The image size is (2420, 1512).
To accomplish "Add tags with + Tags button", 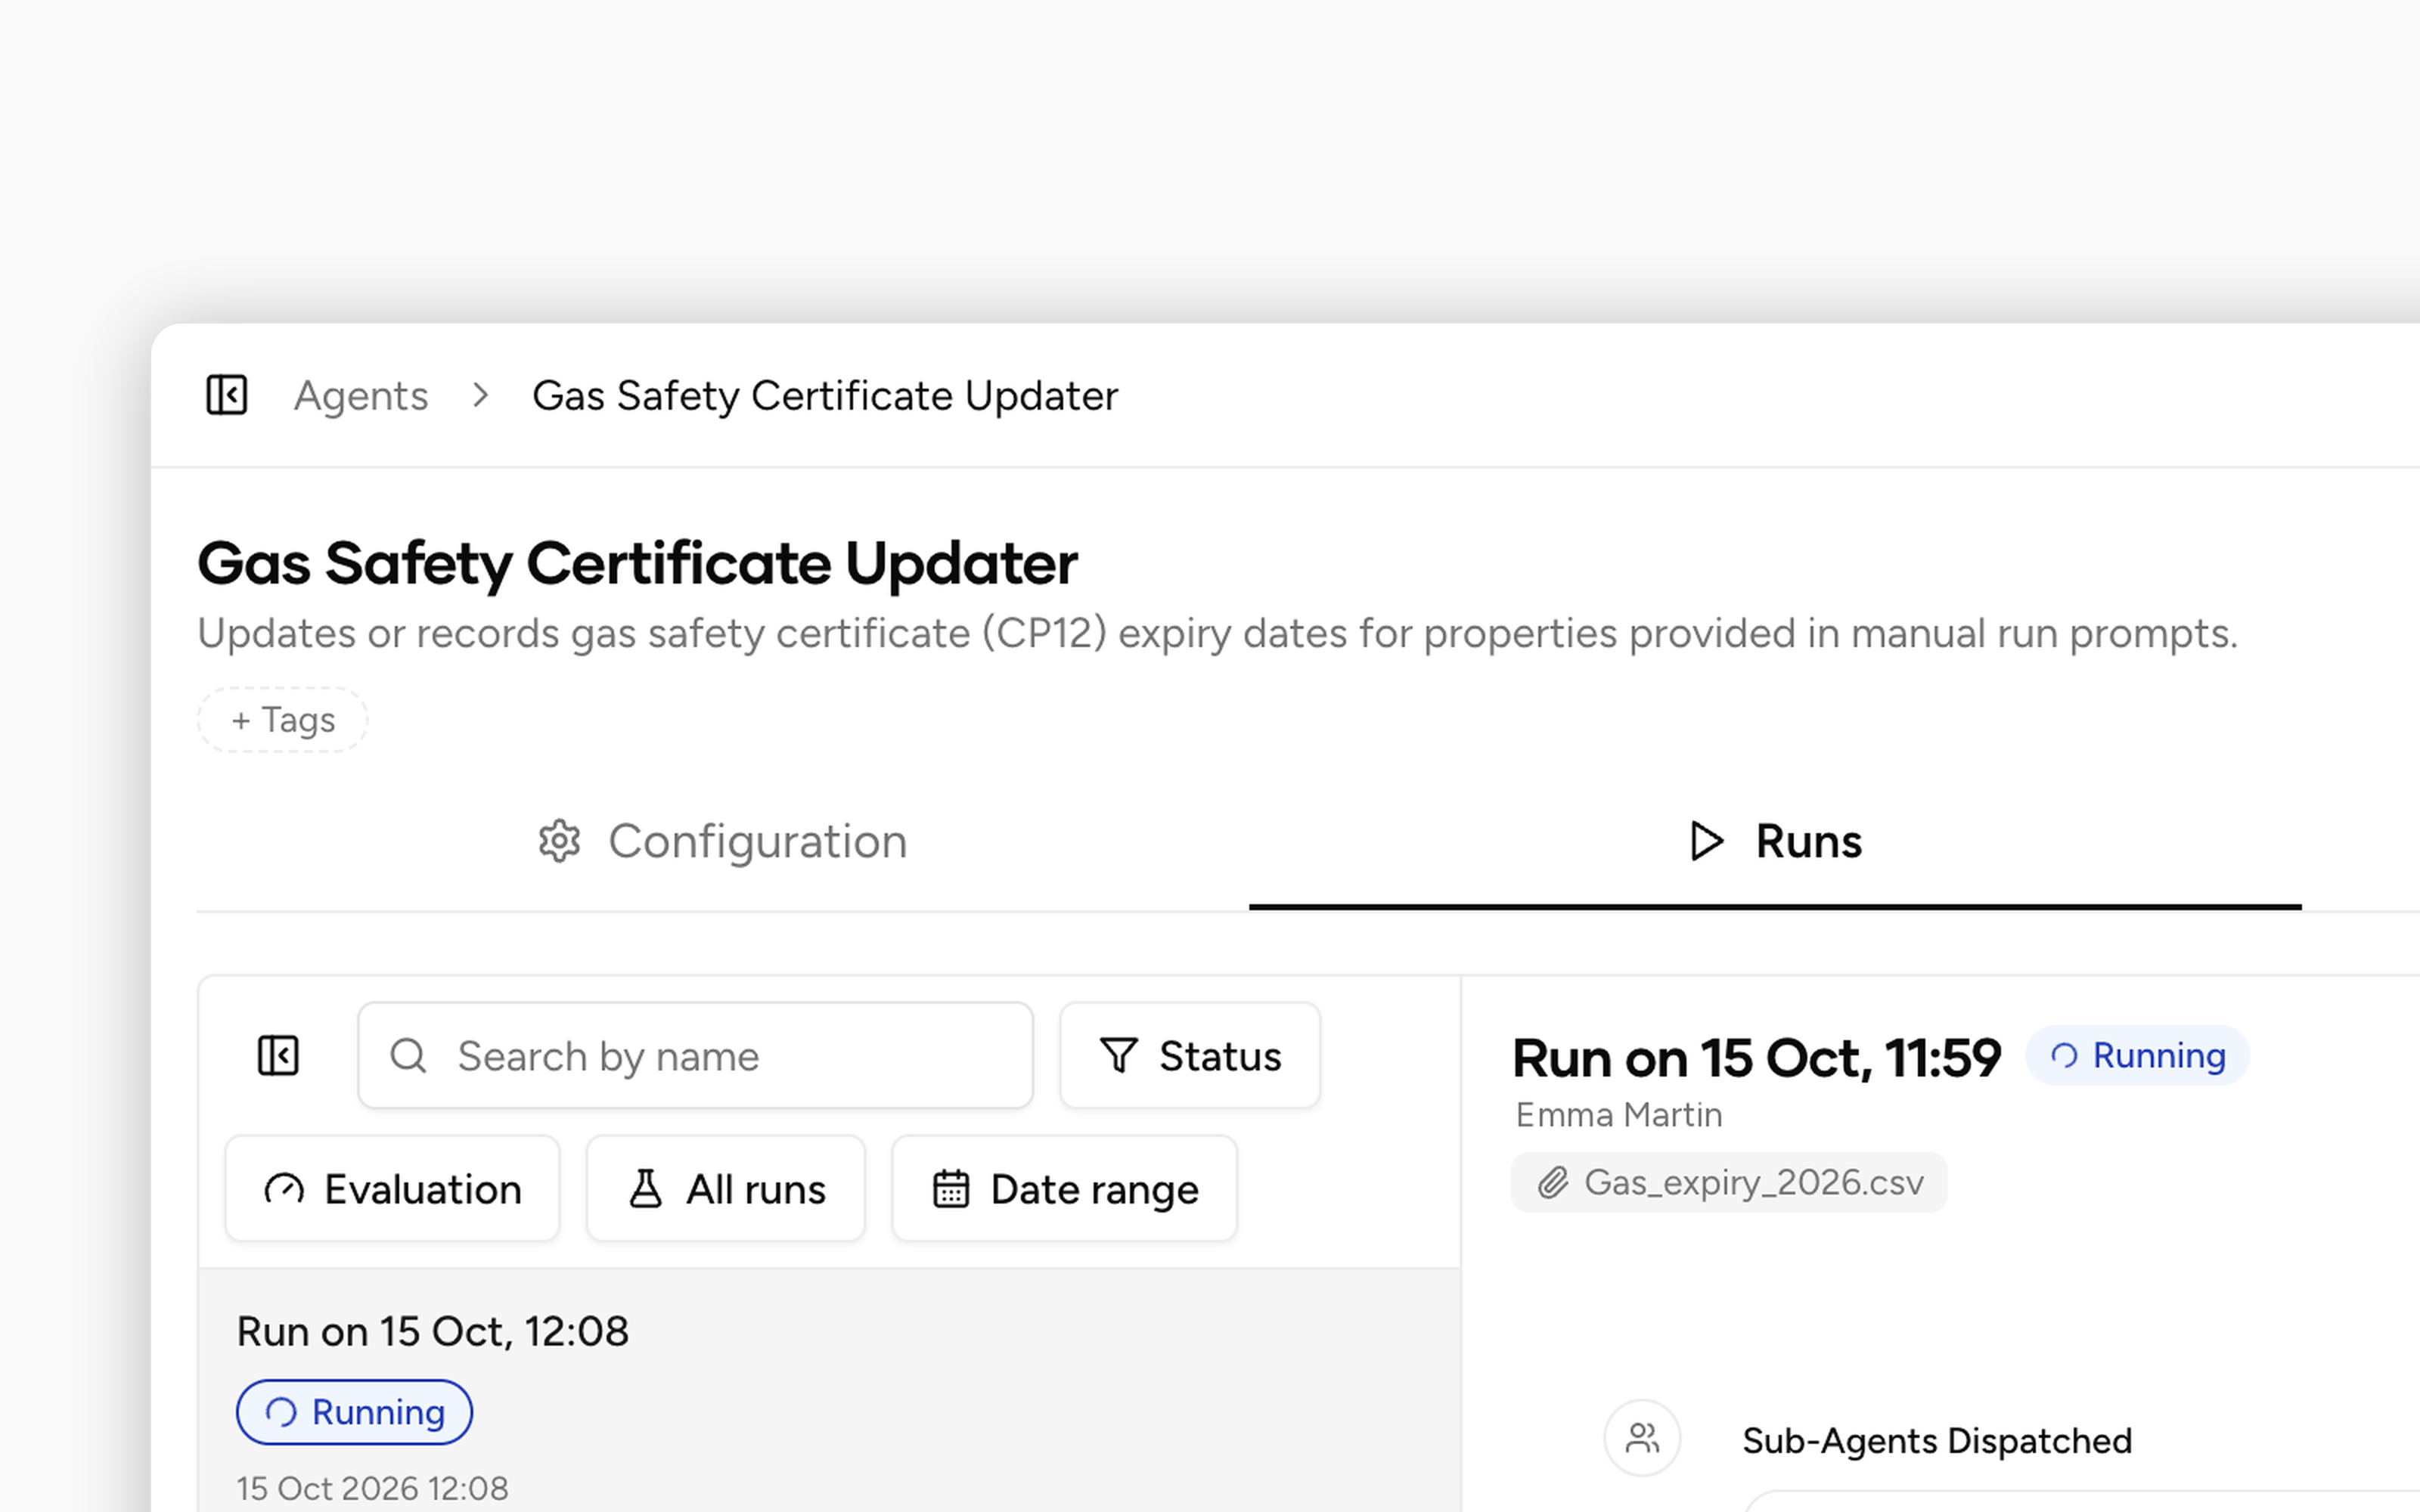I will point(283,720).
